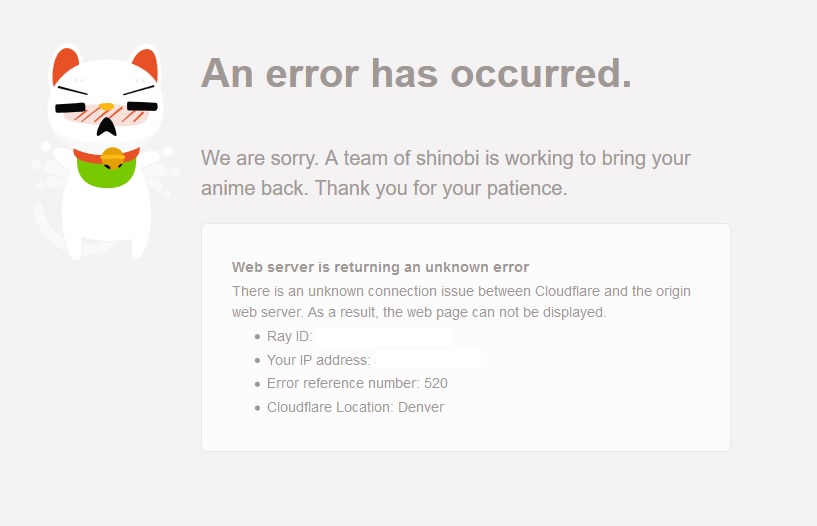Click the cat's red collar
This screenshot has width=817, height=526.
click(107, 155)
